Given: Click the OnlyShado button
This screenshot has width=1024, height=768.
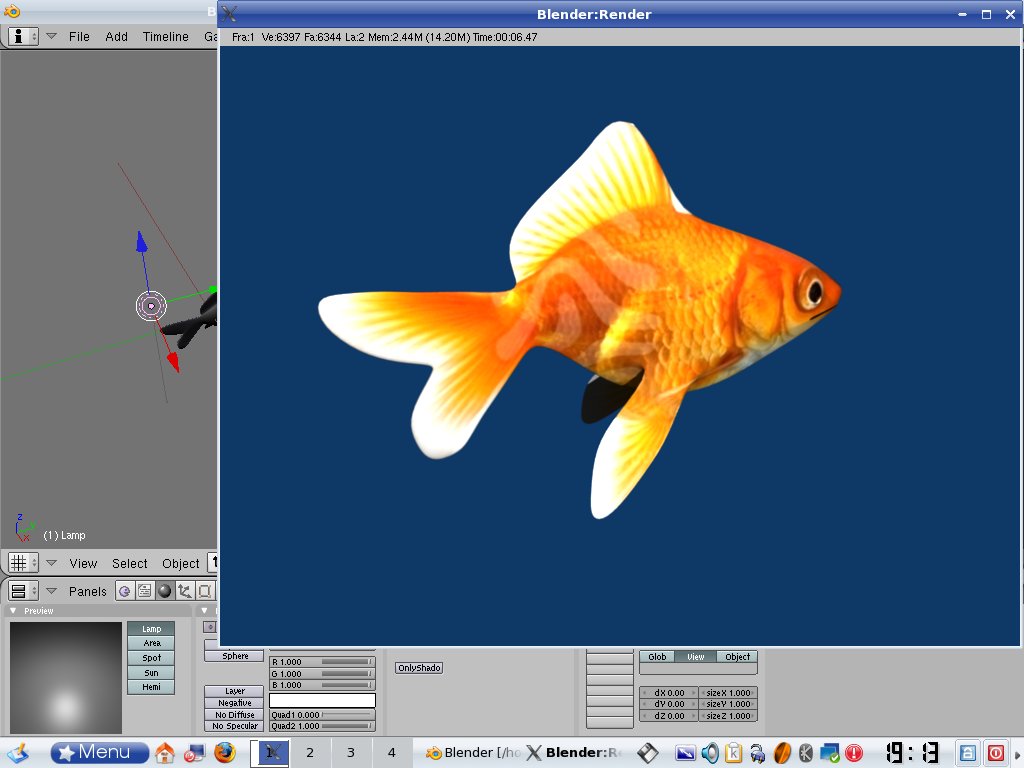Looking at the screenshot, I should coord(419,668).
